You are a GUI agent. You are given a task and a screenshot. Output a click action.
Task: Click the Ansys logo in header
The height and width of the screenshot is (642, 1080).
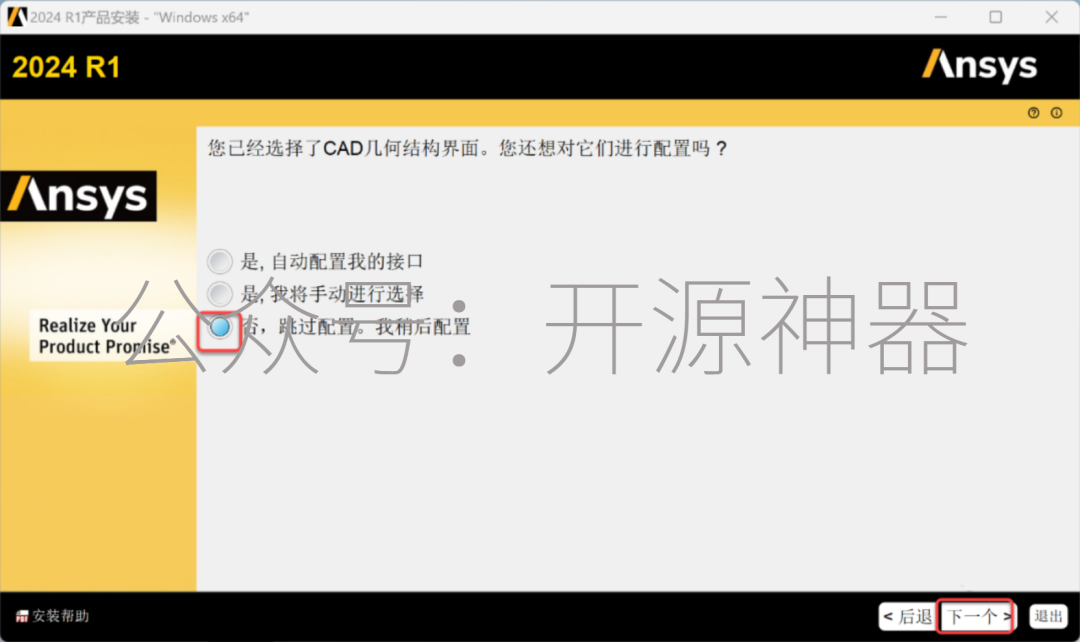click(x=979, y=66)
